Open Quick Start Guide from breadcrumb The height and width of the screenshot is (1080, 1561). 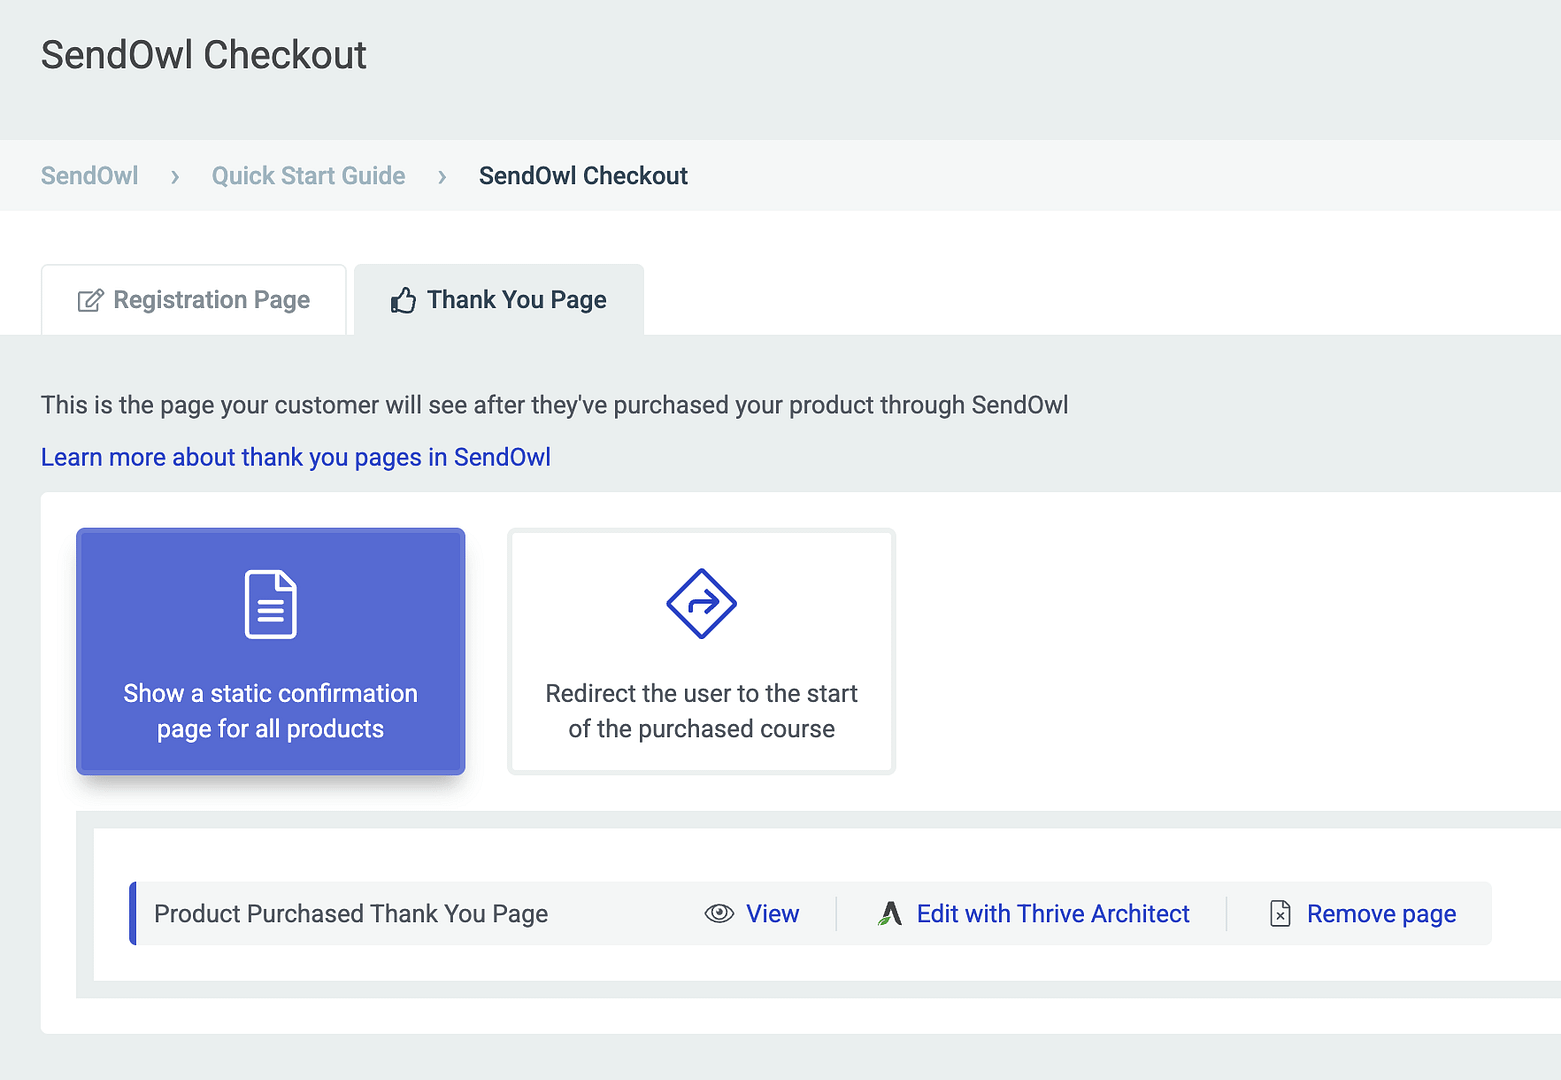(308, 175)
